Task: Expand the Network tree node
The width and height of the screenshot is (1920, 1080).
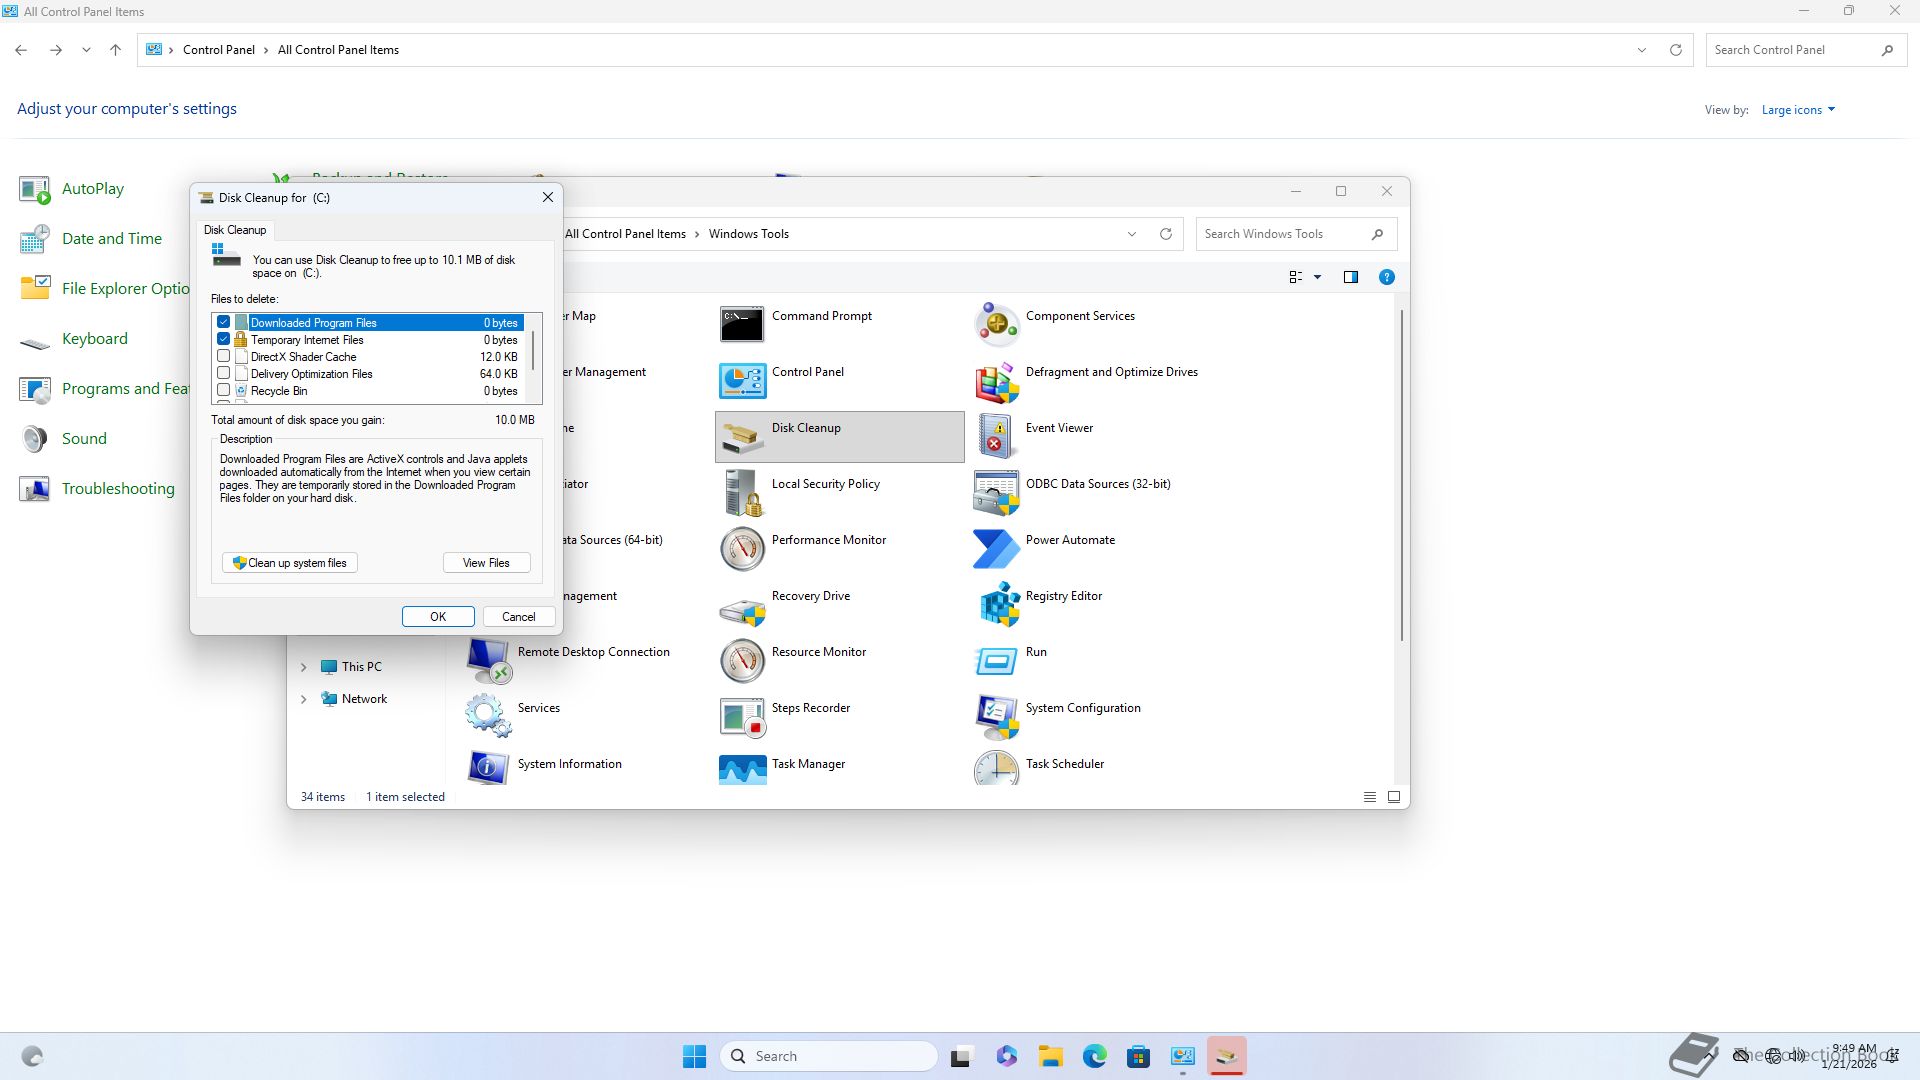Action: pyautogui.click(x=304, y=699)
